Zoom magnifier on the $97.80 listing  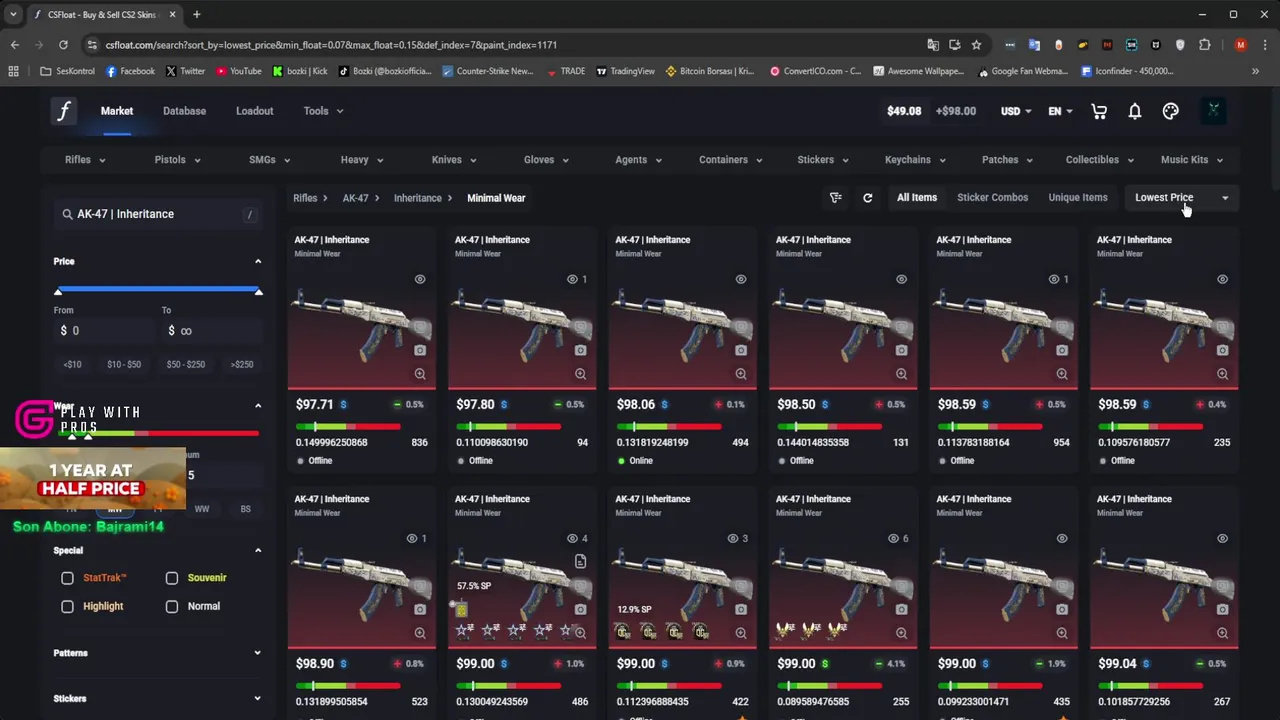(580, 374)
